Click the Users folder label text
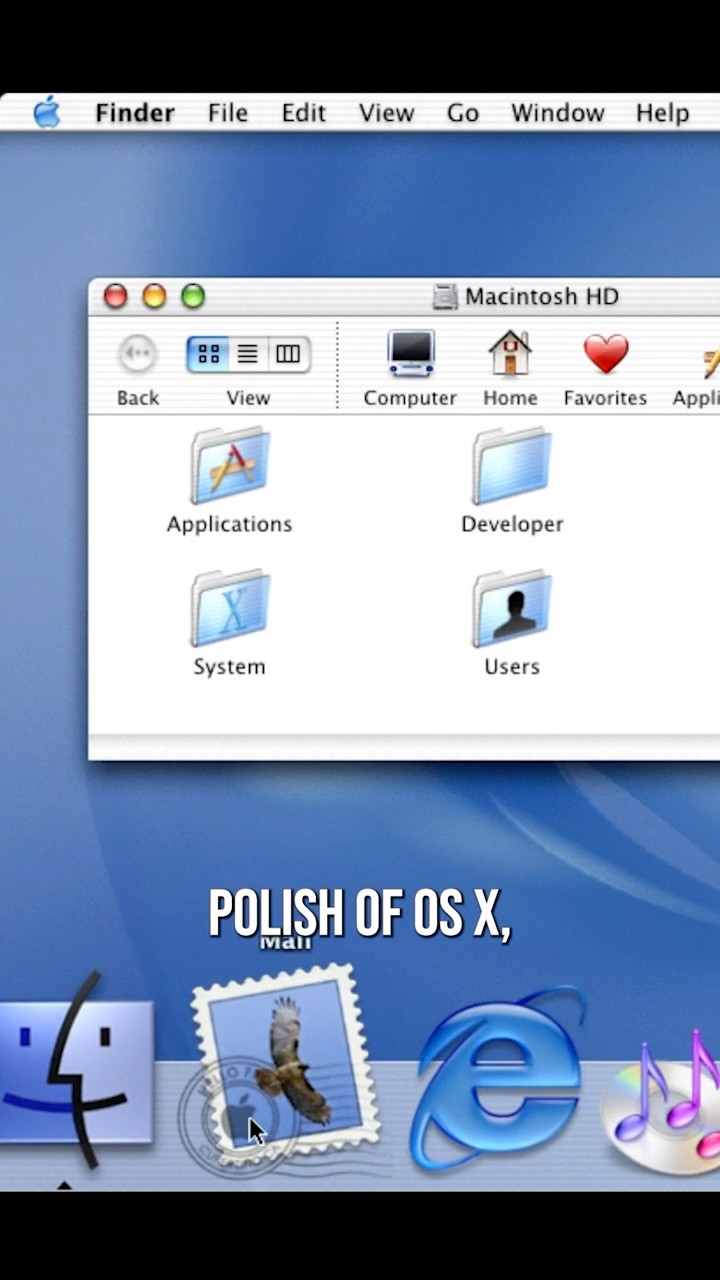The image size is (720, 1280). 512,667
